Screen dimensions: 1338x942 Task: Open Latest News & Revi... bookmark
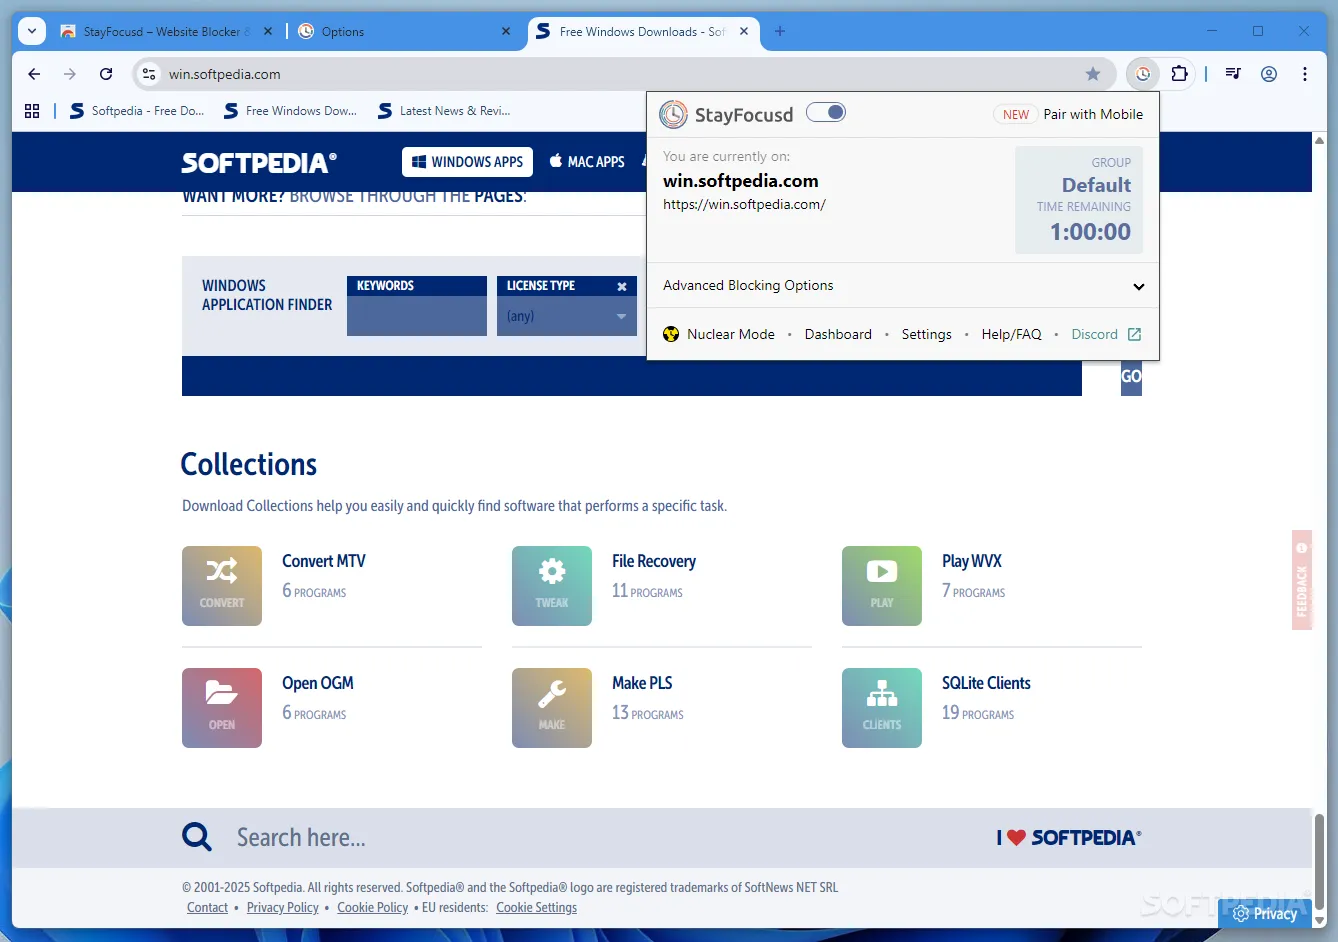click(x=445, y=111)
